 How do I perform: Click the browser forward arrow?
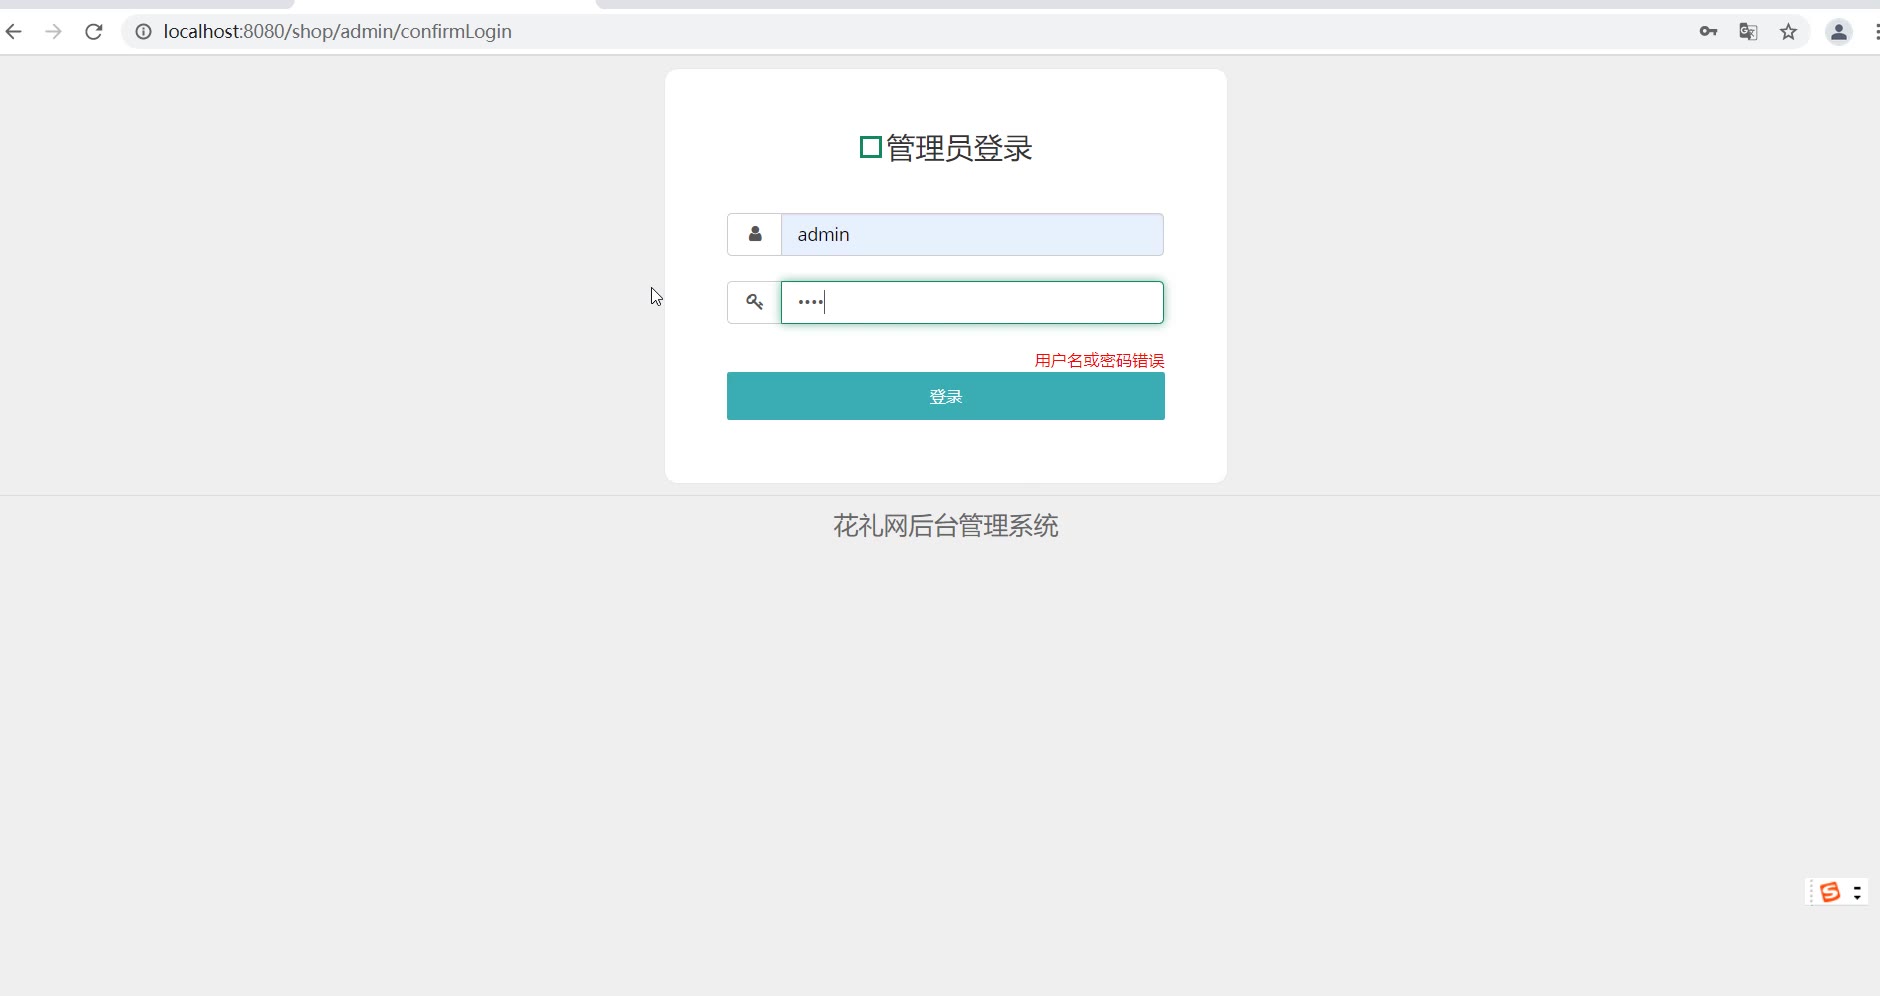click(54, 32)
